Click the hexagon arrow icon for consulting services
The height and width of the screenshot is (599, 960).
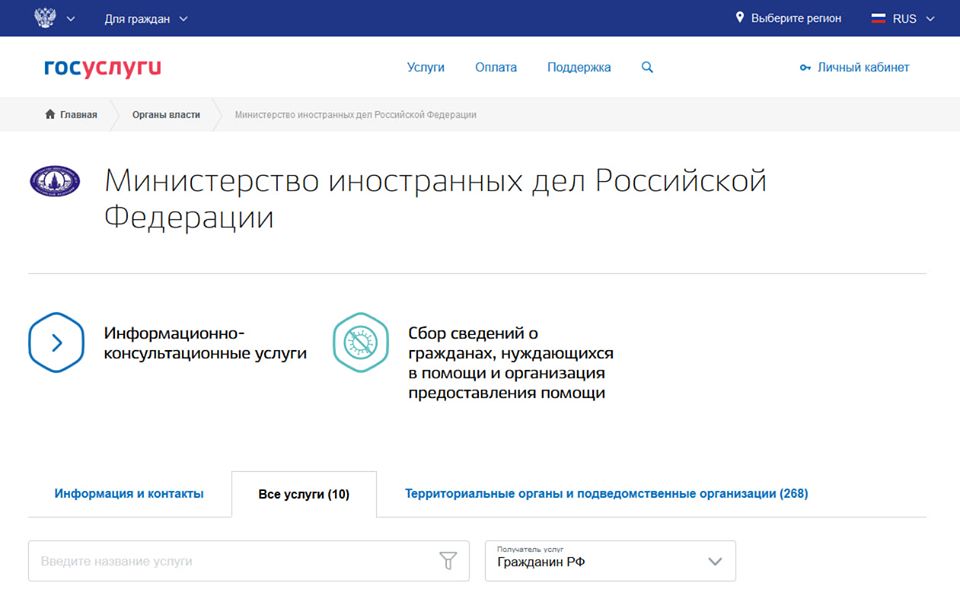pyautogui.click(x=56, y=342)
